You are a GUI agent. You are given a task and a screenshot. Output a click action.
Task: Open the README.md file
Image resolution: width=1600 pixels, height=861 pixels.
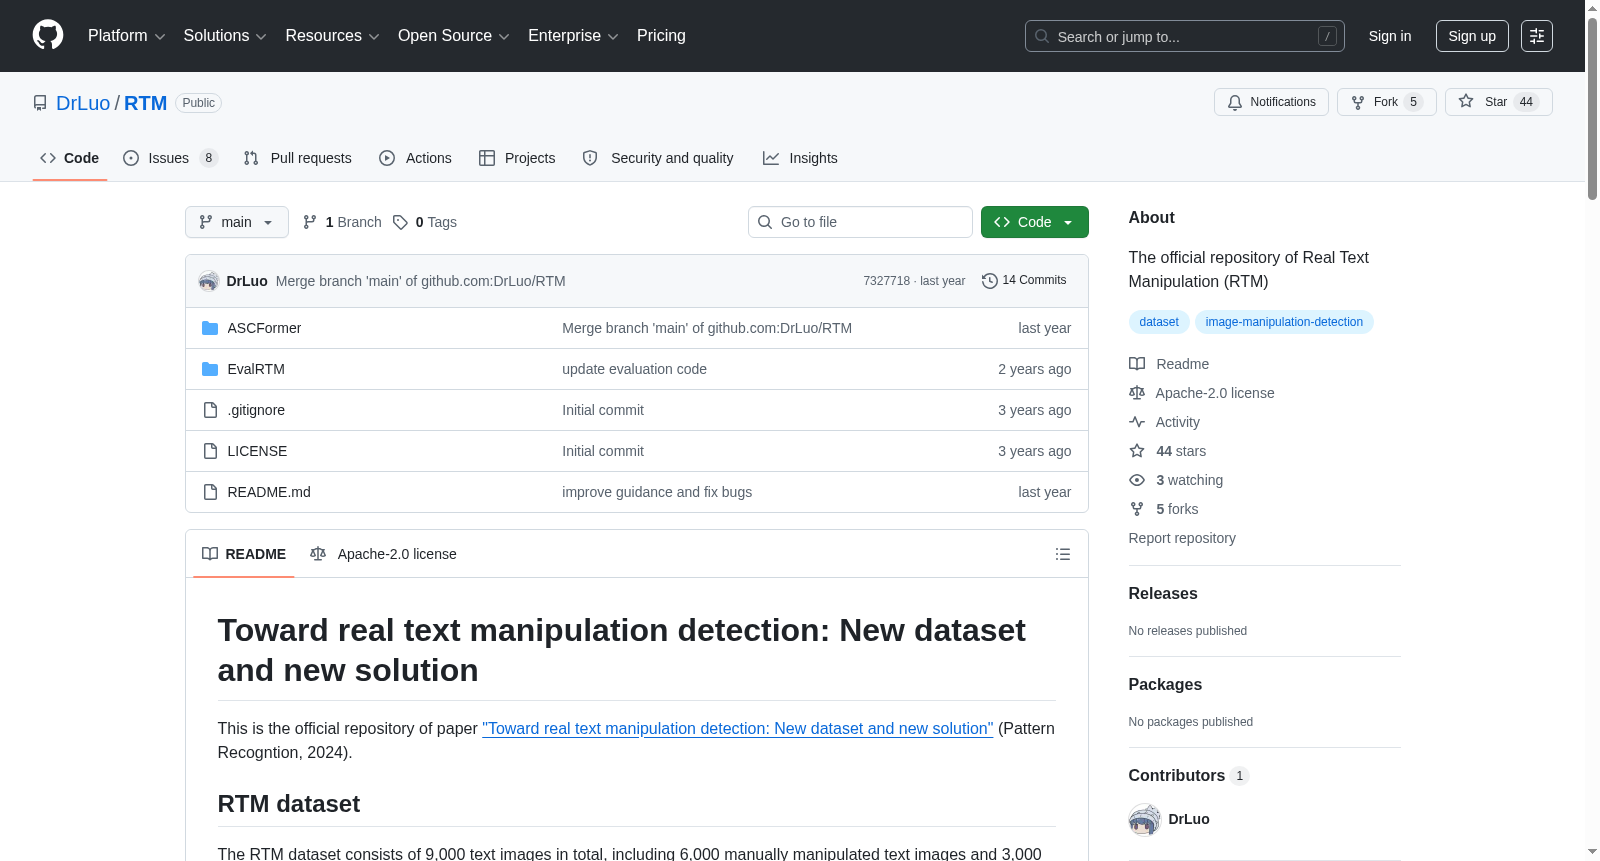point(269,492)
